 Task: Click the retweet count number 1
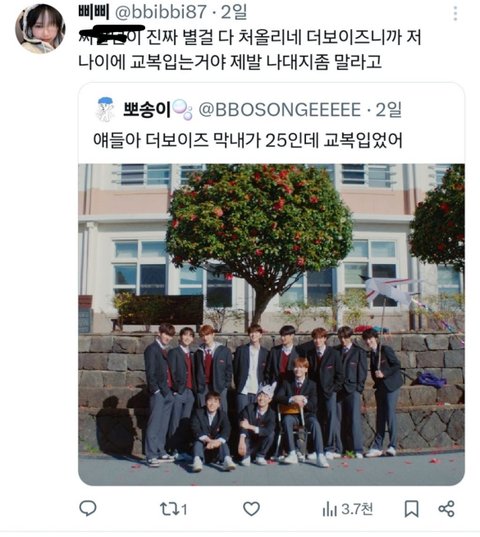point(184,510)
